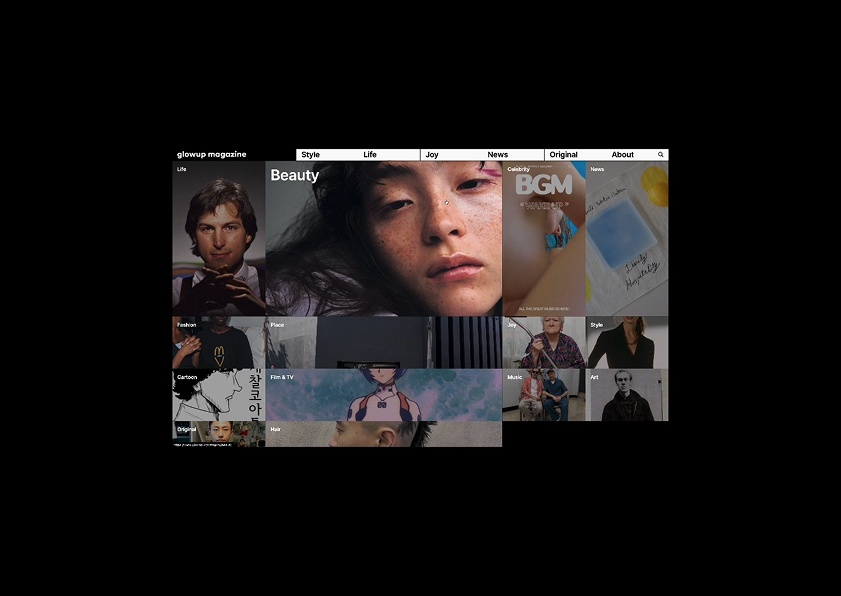
Task: Open the Life category portrait tile
Action: (218, 240)
